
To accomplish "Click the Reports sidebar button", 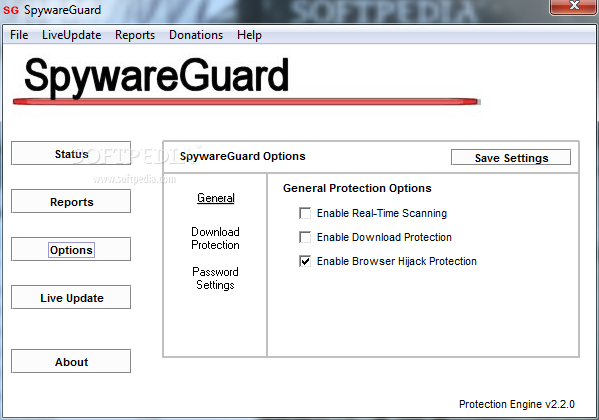I will pyautogui.click(x=71, y=201).
